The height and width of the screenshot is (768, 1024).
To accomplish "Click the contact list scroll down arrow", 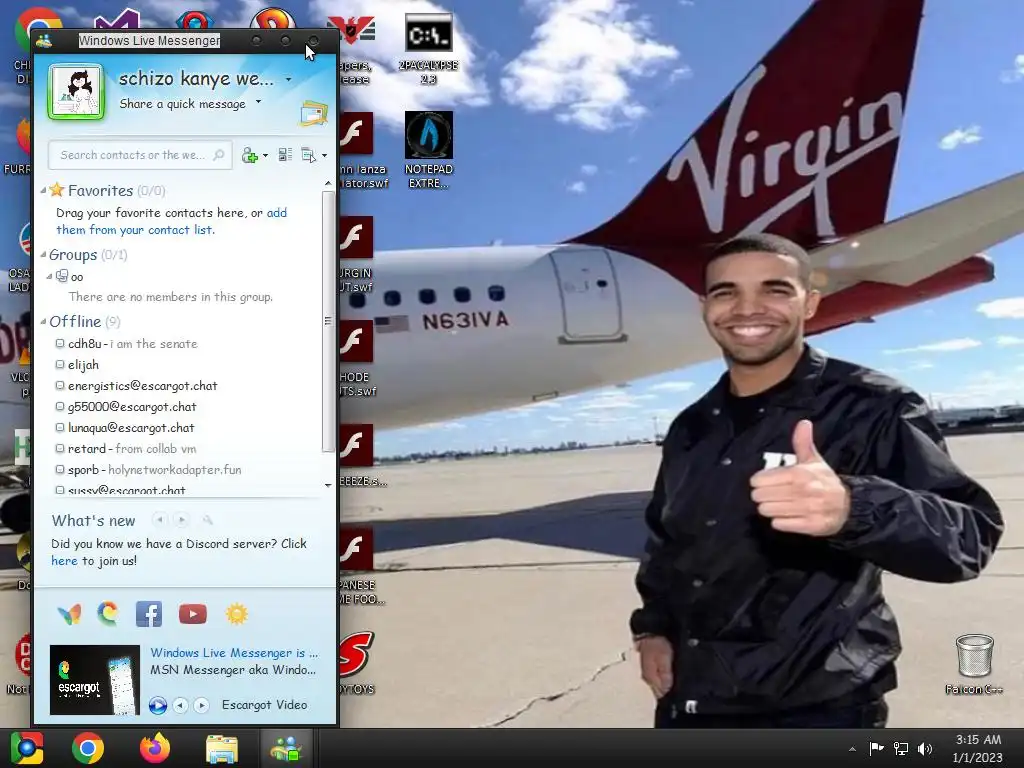I will pos(328,485).
